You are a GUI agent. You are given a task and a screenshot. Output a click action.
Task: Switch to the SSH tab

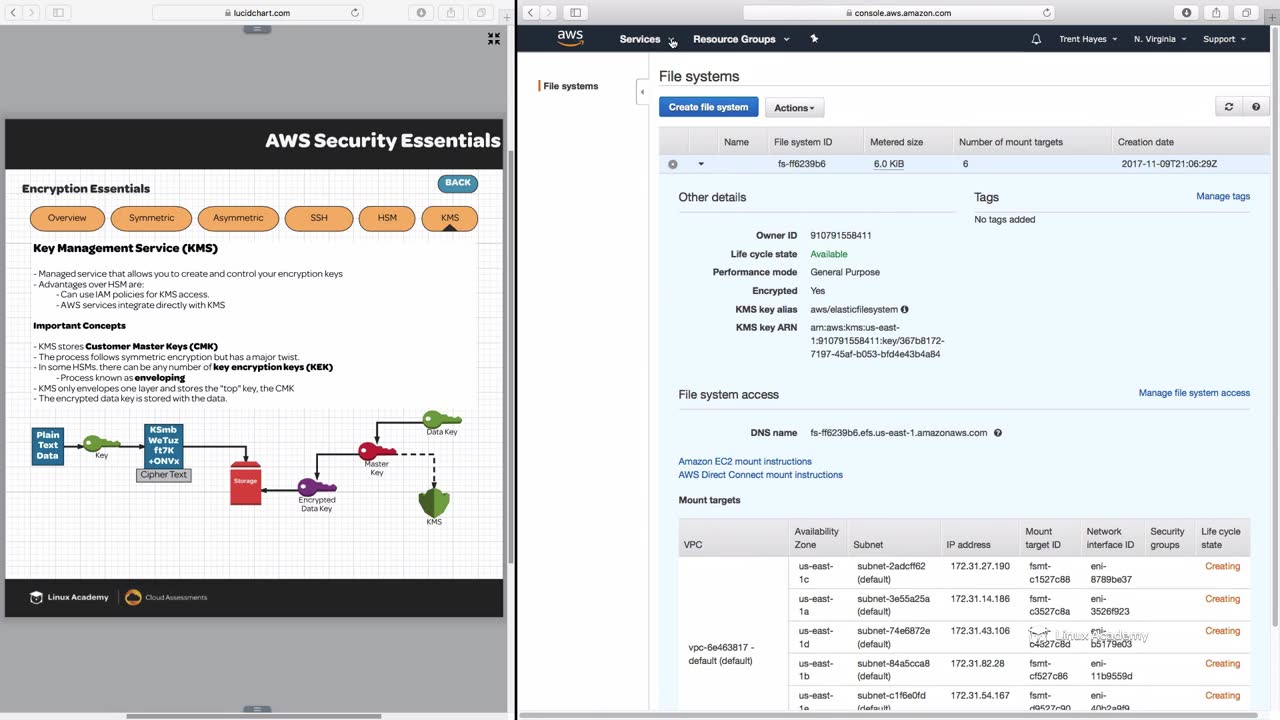[x=319, y=218]
